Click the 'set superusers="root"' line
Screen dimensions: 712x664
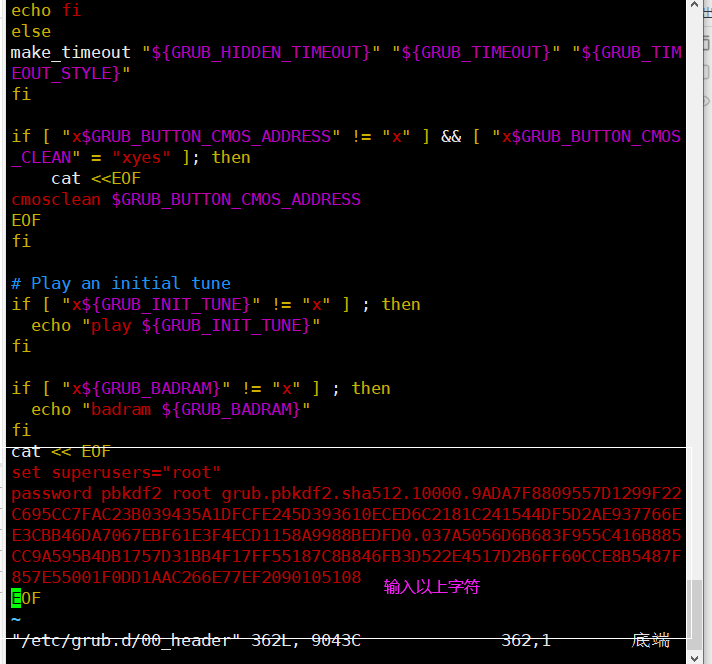(116, 472)
